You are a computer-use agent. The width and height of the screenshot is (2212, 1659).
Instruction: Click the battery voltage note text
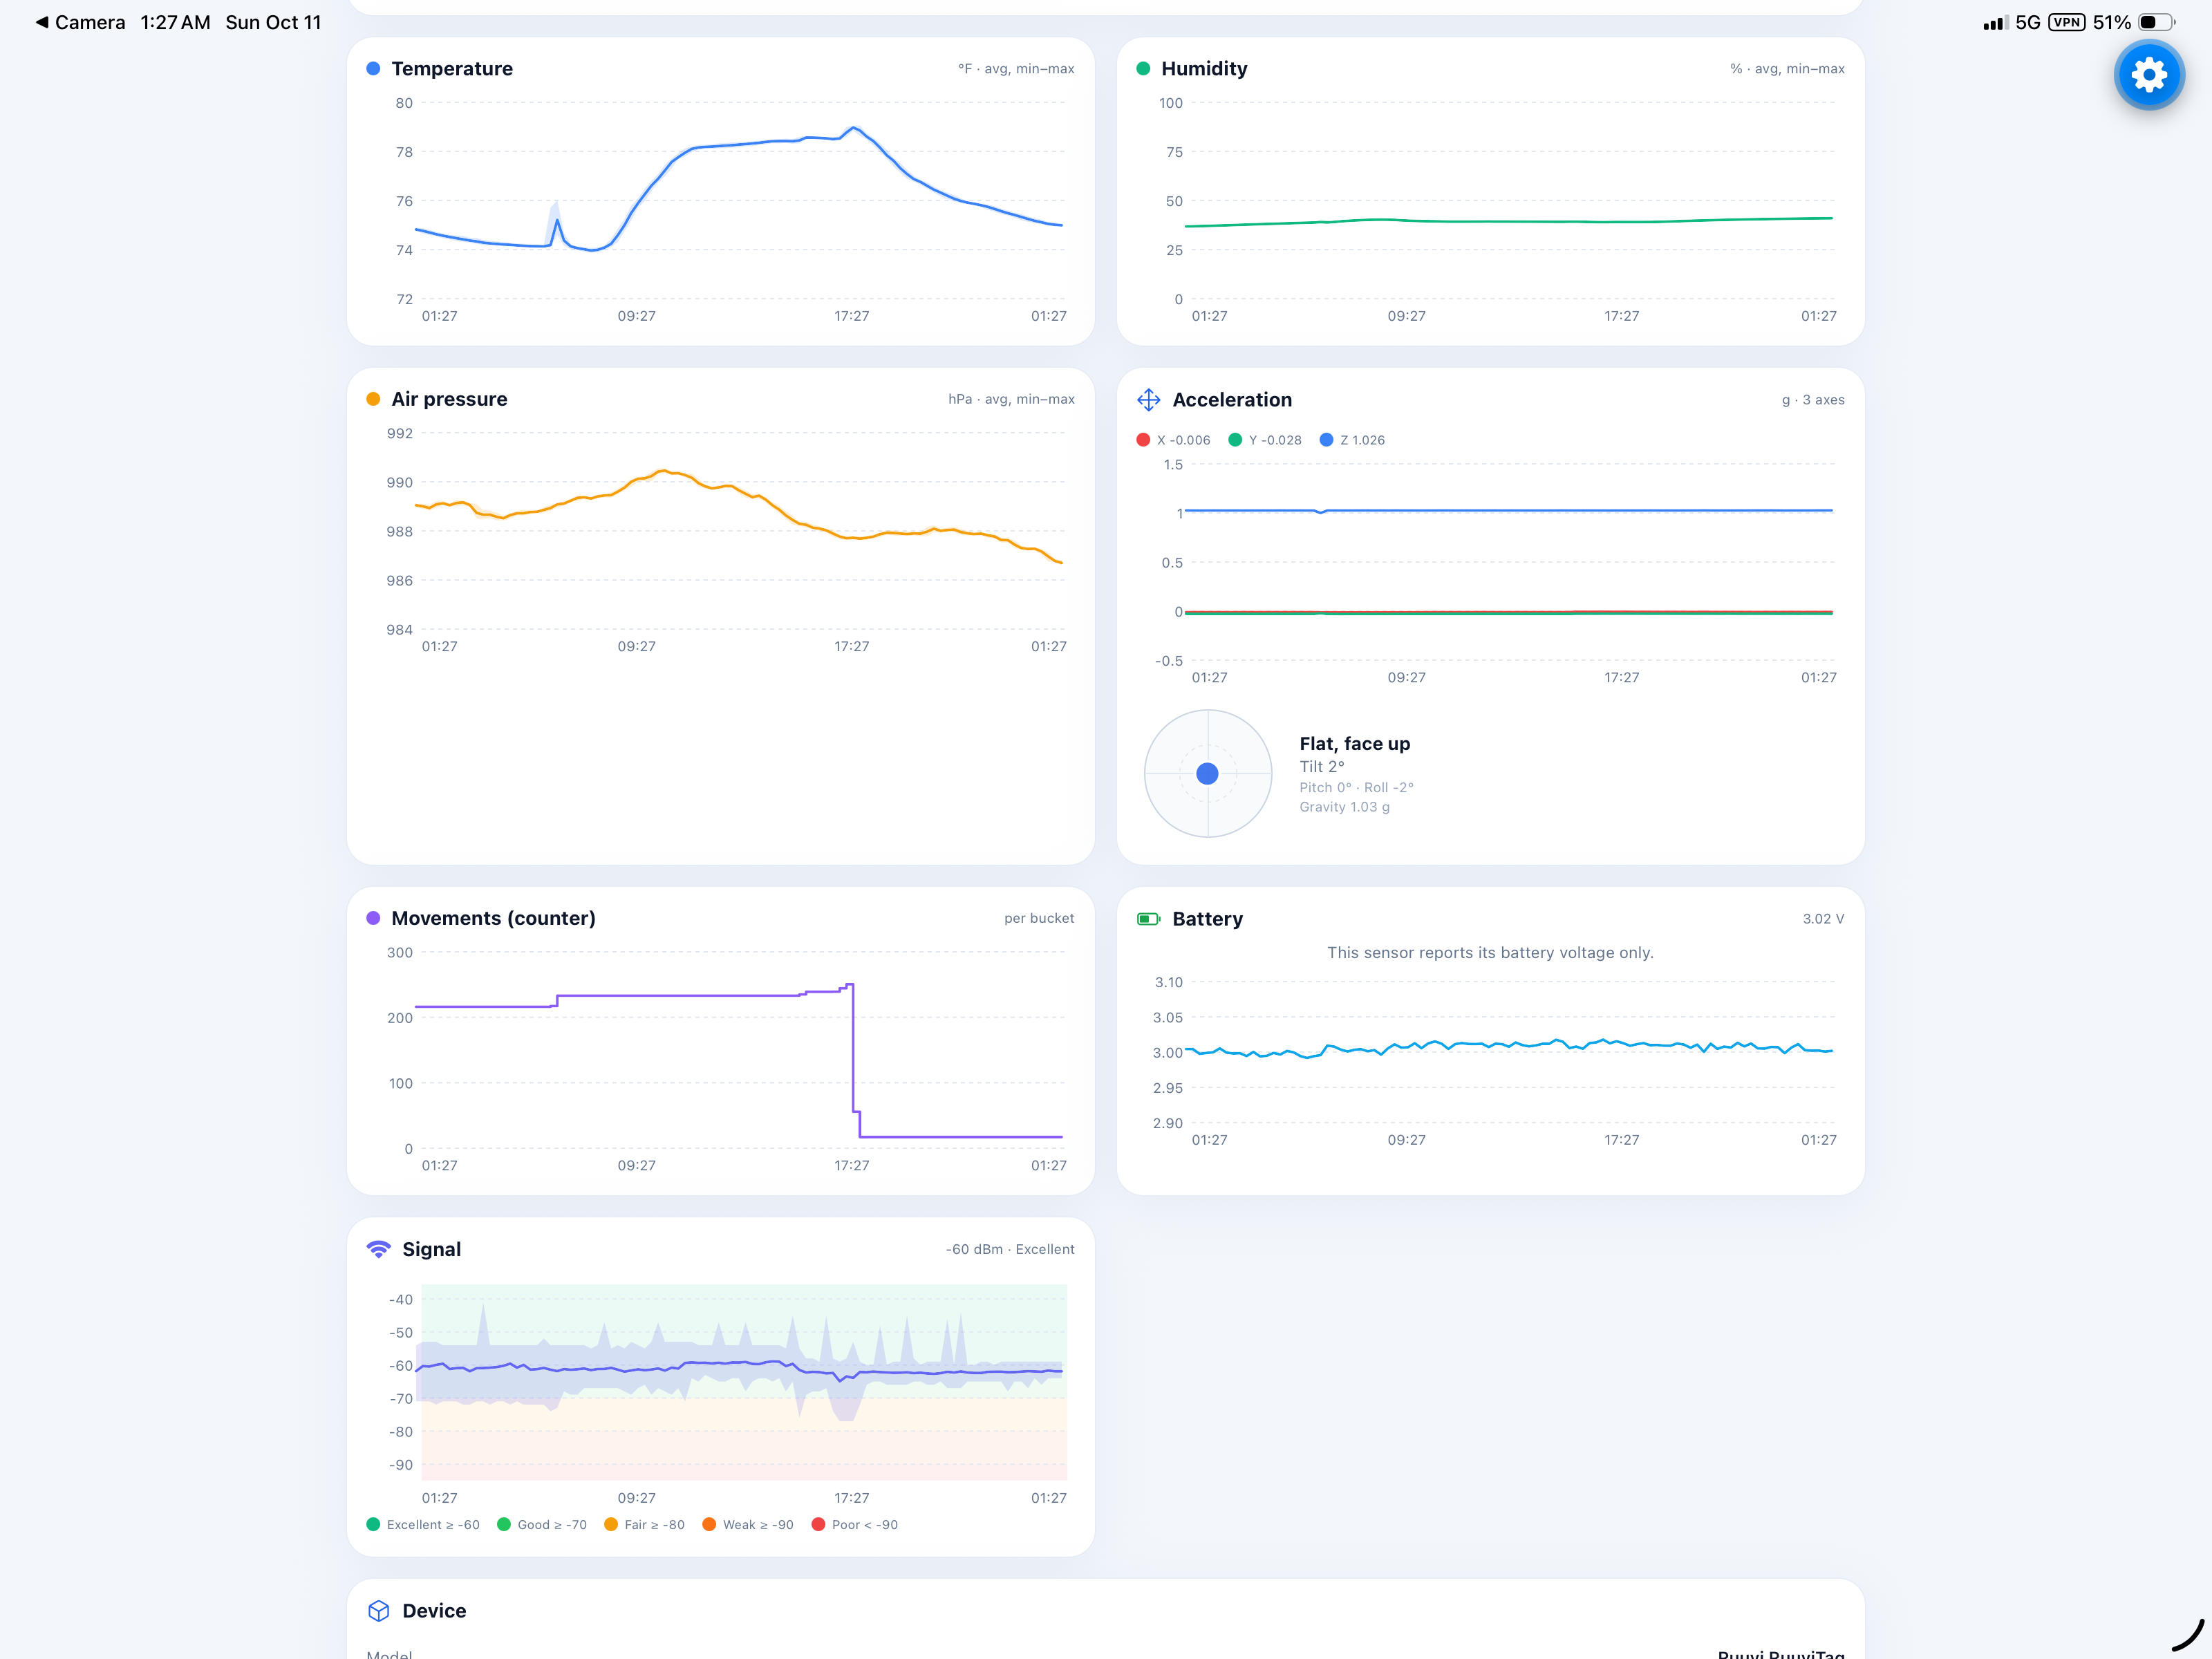pos(1490,953)
